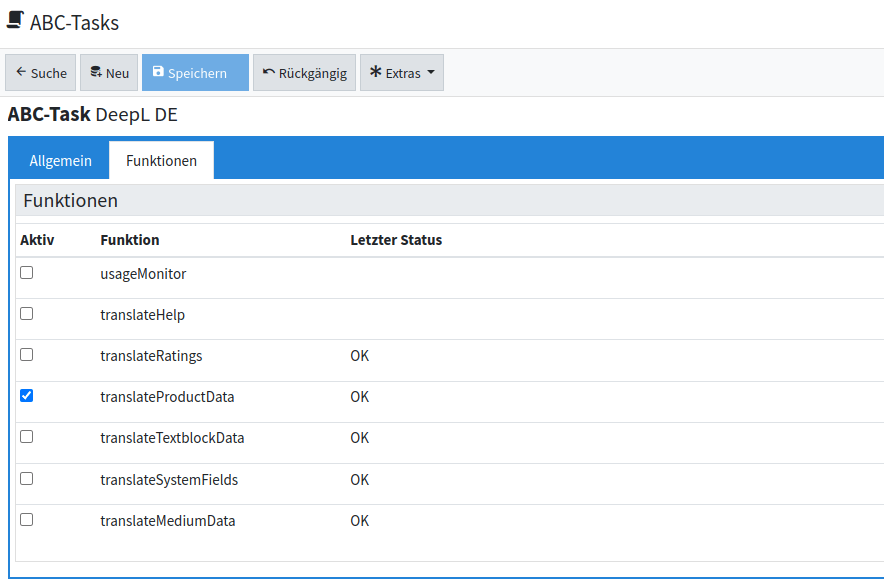884x584 pixels.
Task: Click the Funktionen section header bar
Action: point(450,201)
